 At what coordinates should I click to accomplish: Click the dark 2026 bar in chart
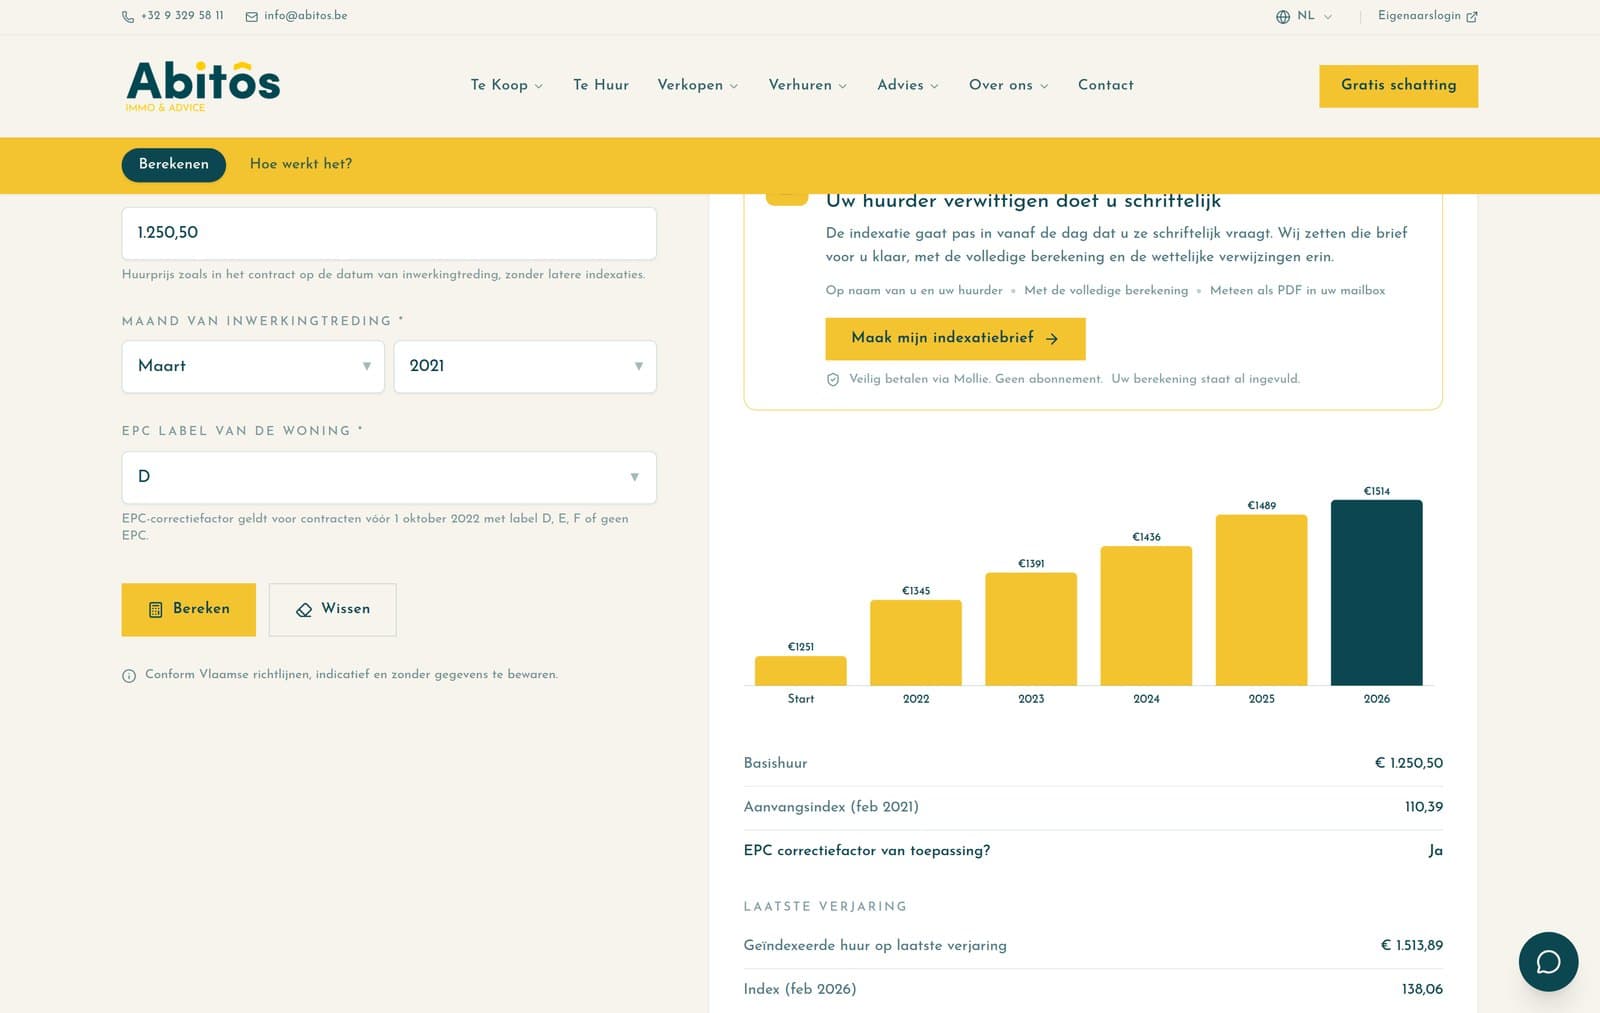pos(1376,593)
